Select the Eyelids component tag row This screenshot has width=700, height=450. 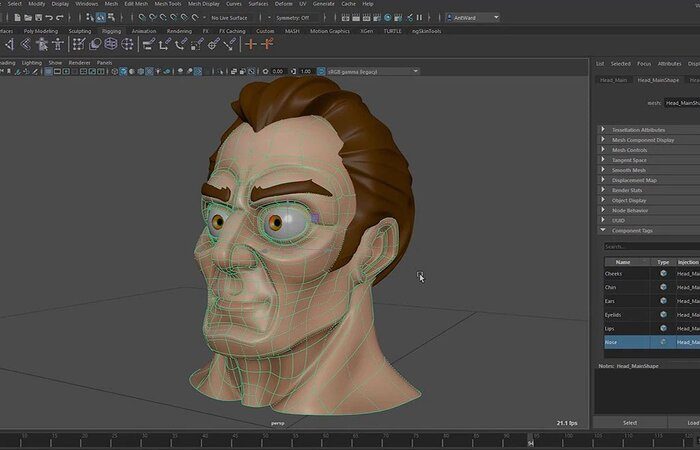[x=652, y=315]
